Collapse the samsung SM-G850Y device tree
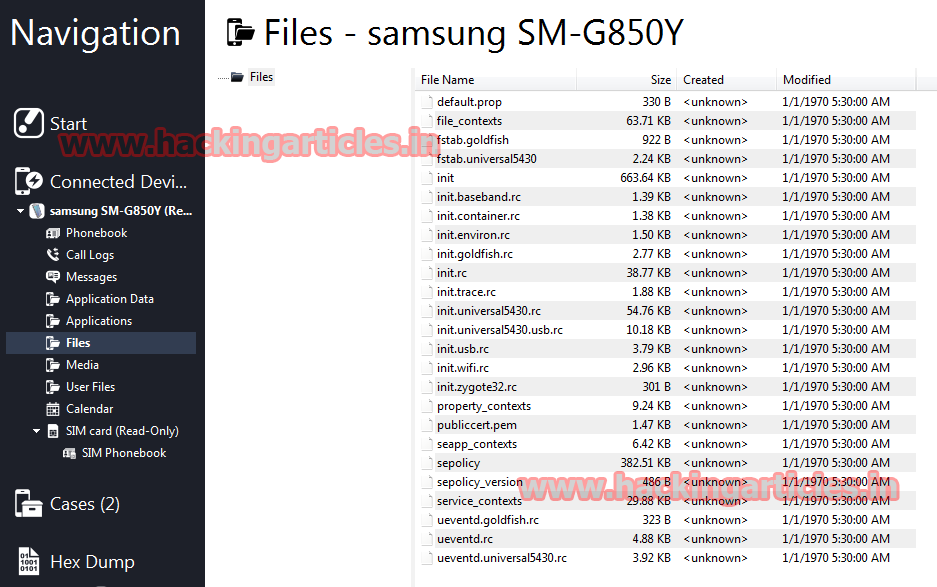Screen dimensions: 937x587 (x=20, y=211)
